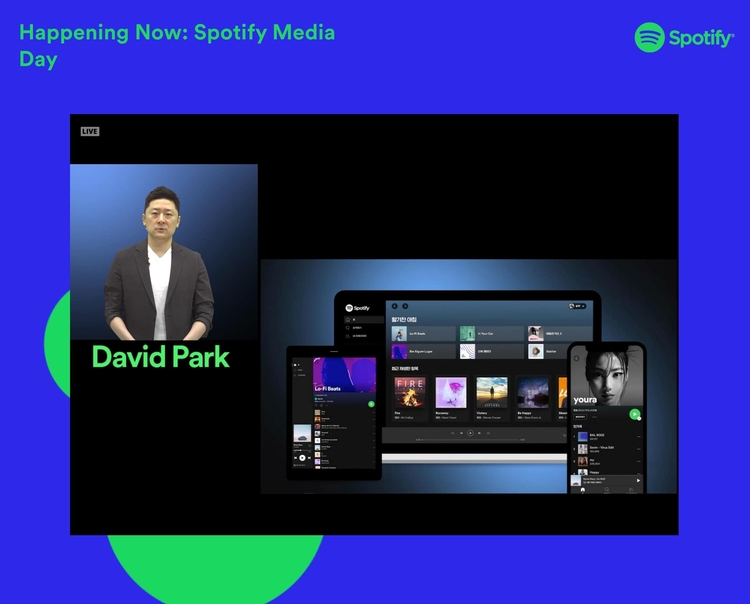Click the Spotify logo in the top-right corner
Viewport: 750px width, 604px height.
coord(684,38)
